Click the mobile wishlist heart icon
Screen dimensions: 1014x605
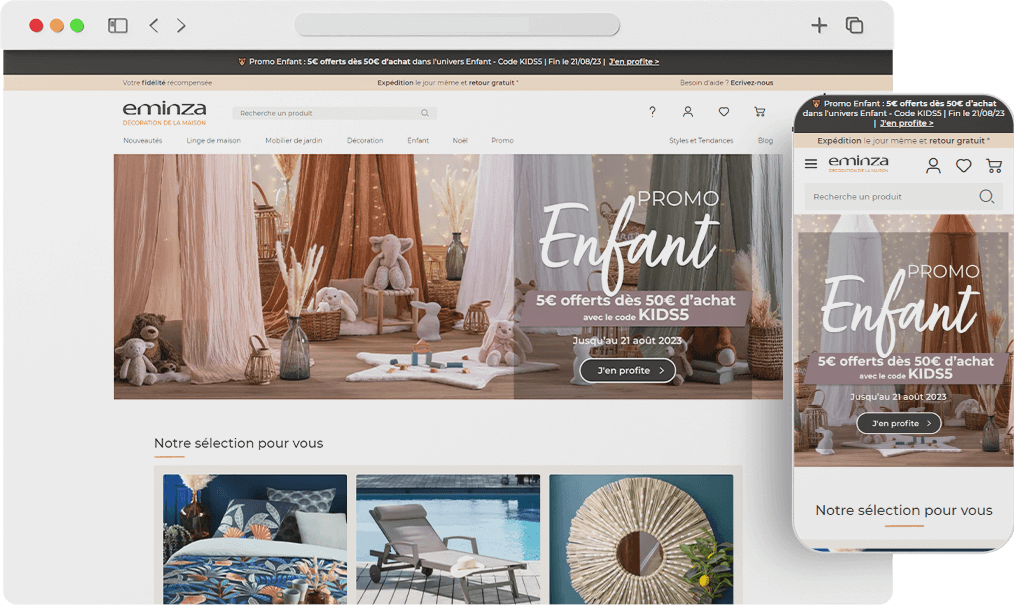tap(963, 165)
